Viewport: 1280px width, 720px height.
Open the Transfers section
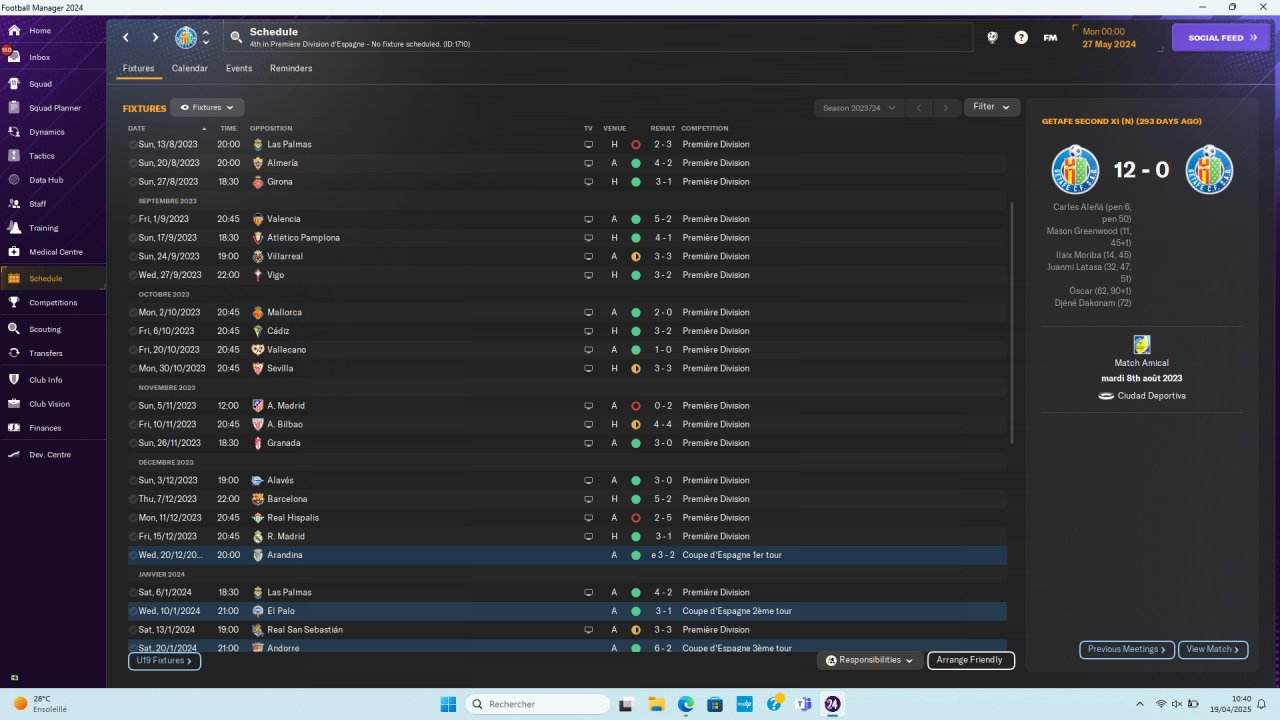click(x=46, y=353)
